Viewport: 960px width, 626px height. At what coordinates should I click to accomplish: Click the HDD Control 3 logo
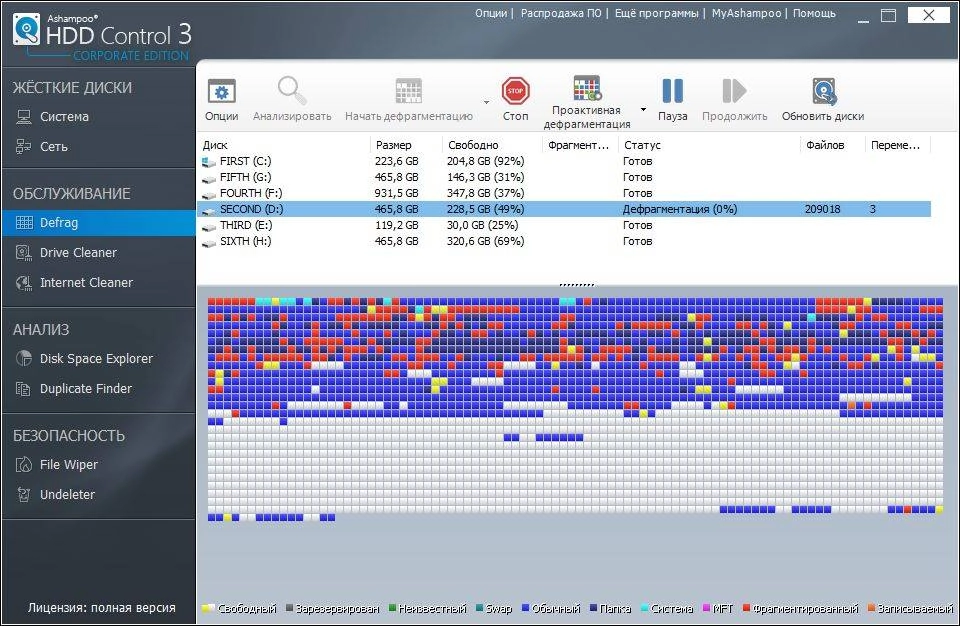tap(102, 37)
